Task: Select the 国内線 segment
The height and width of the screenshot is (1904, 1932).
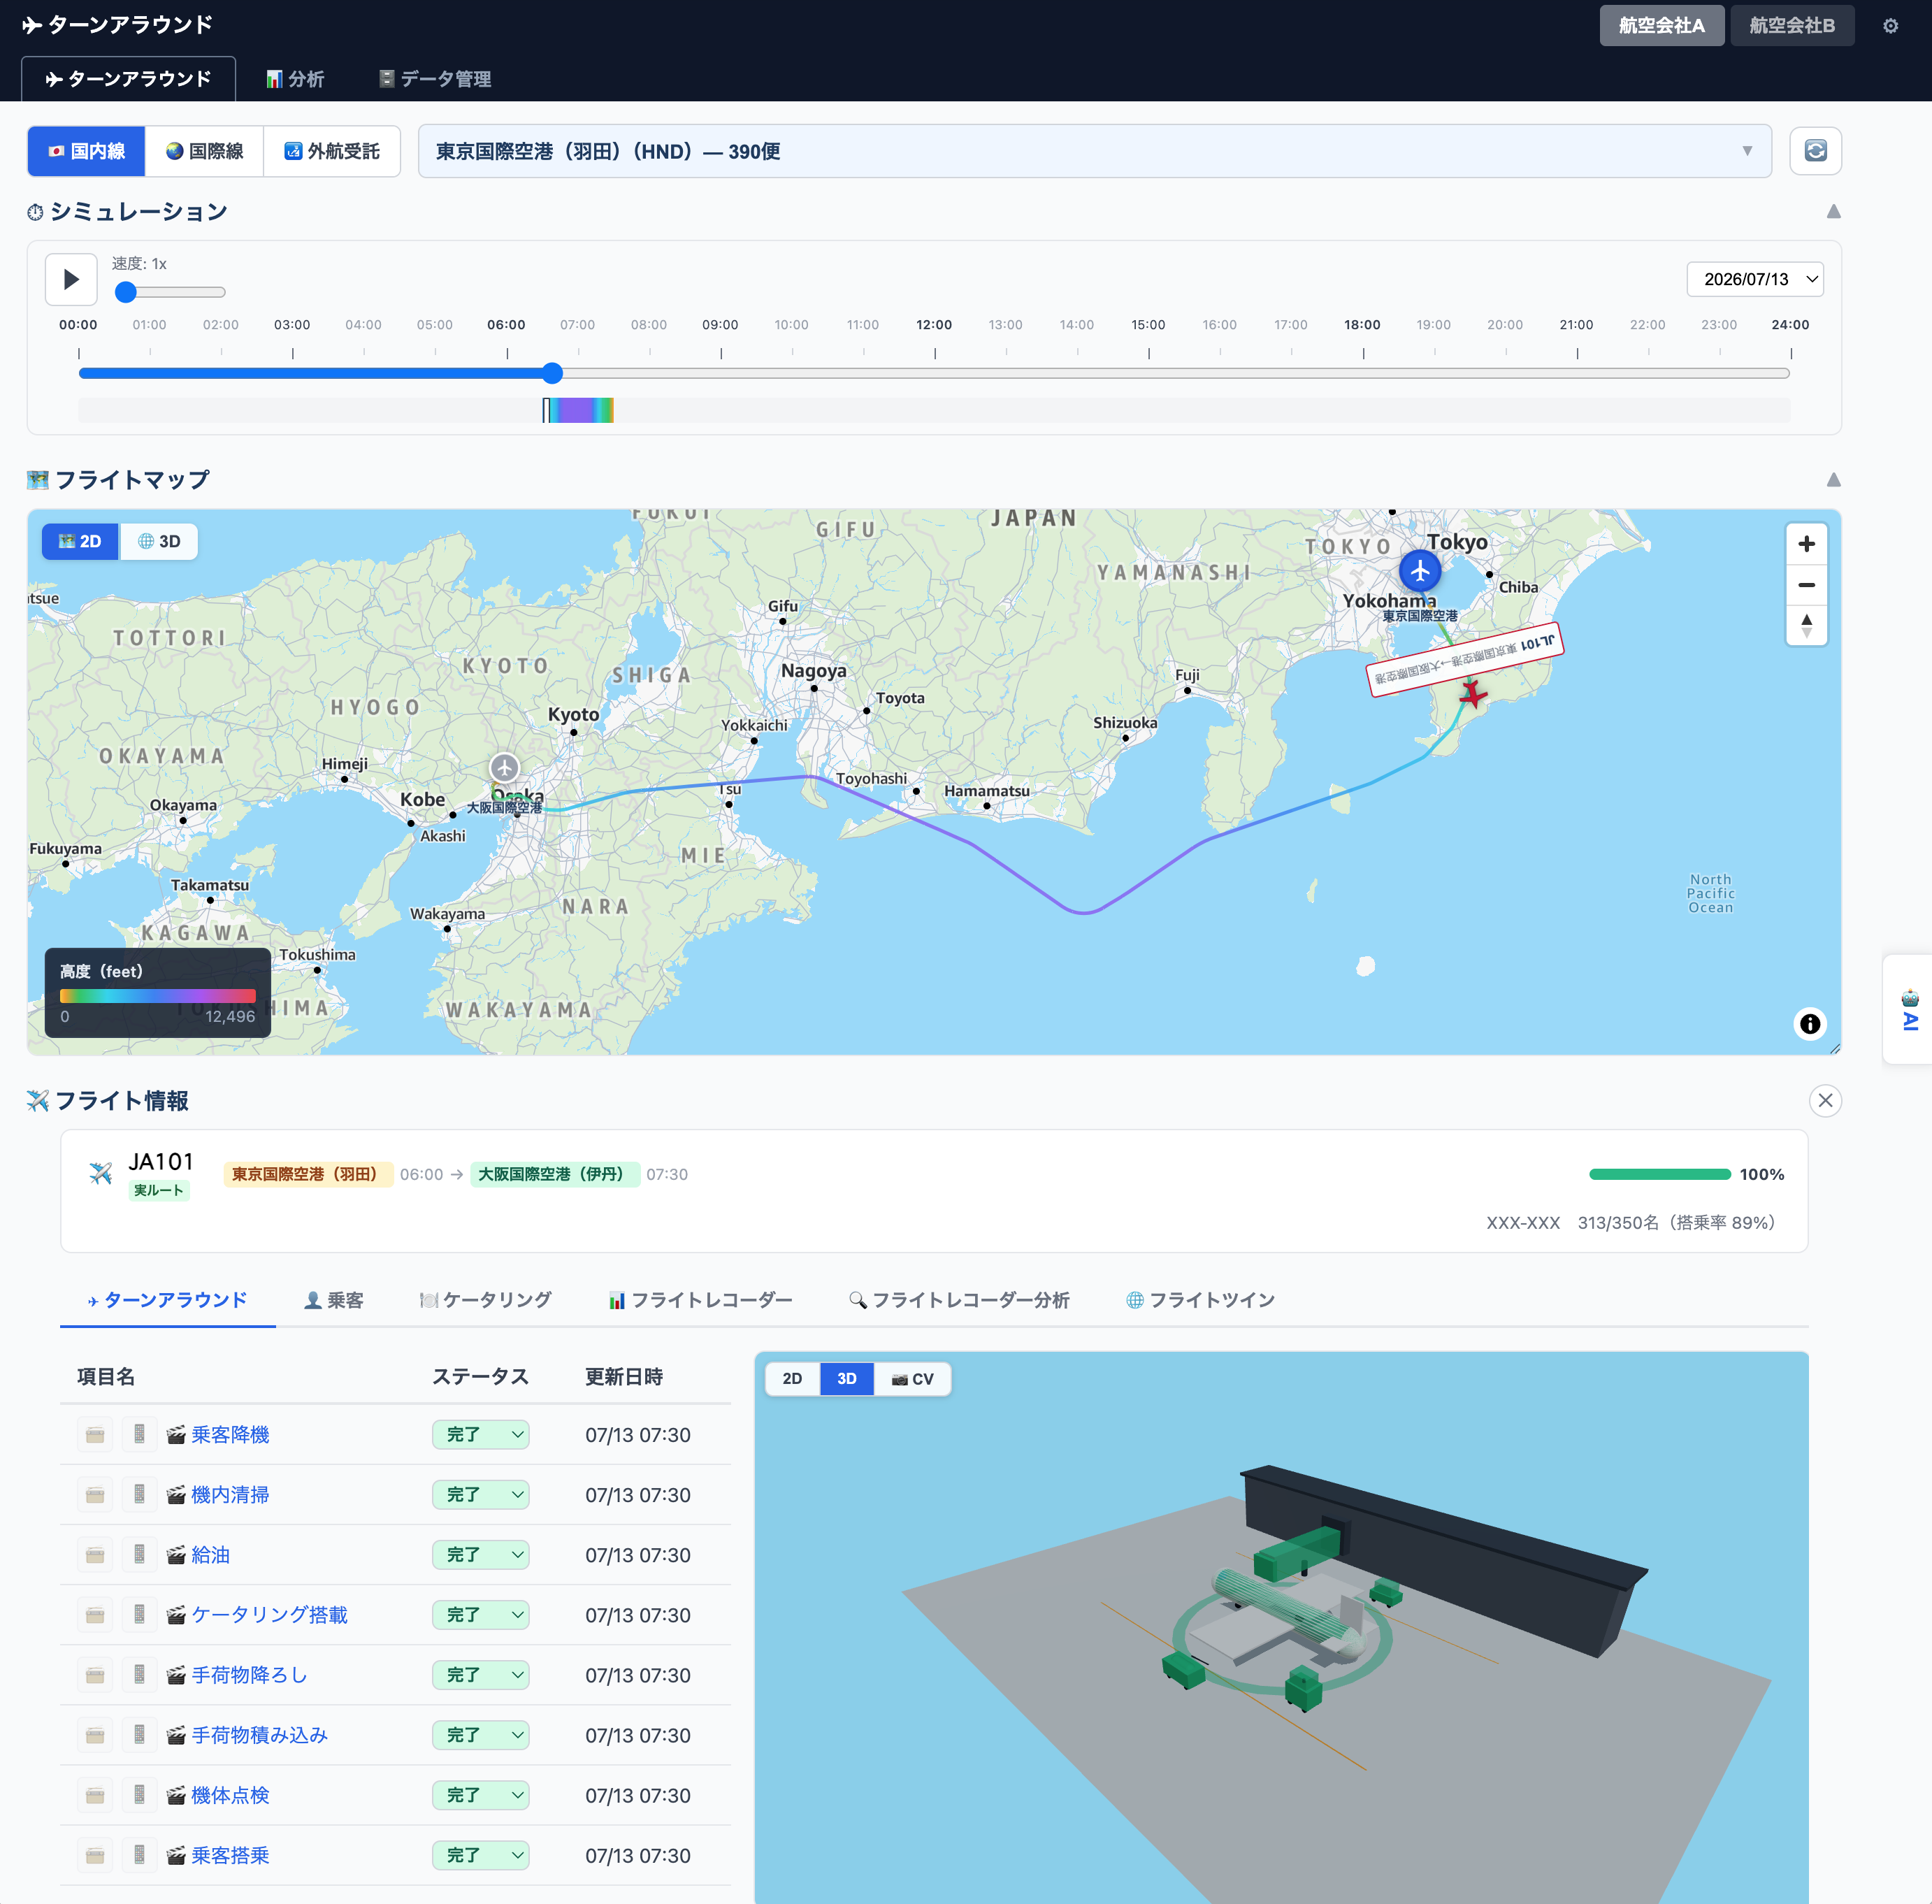Action: [87, 151]
